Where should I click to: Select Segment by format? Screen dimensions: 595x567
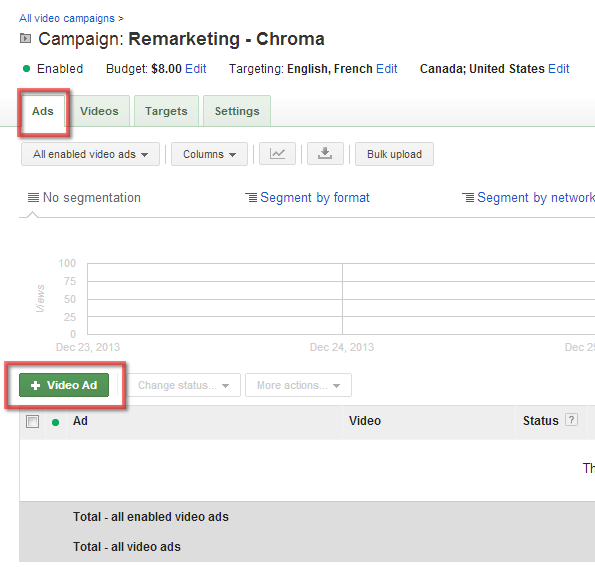[x=307, y=197]
